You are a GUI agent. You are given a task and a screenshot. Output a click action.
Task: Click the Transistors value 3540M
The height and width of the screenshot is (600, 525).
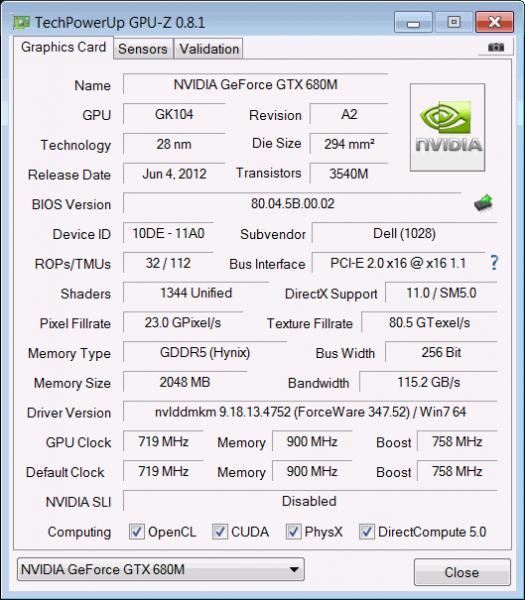click(x=349, y=174)
